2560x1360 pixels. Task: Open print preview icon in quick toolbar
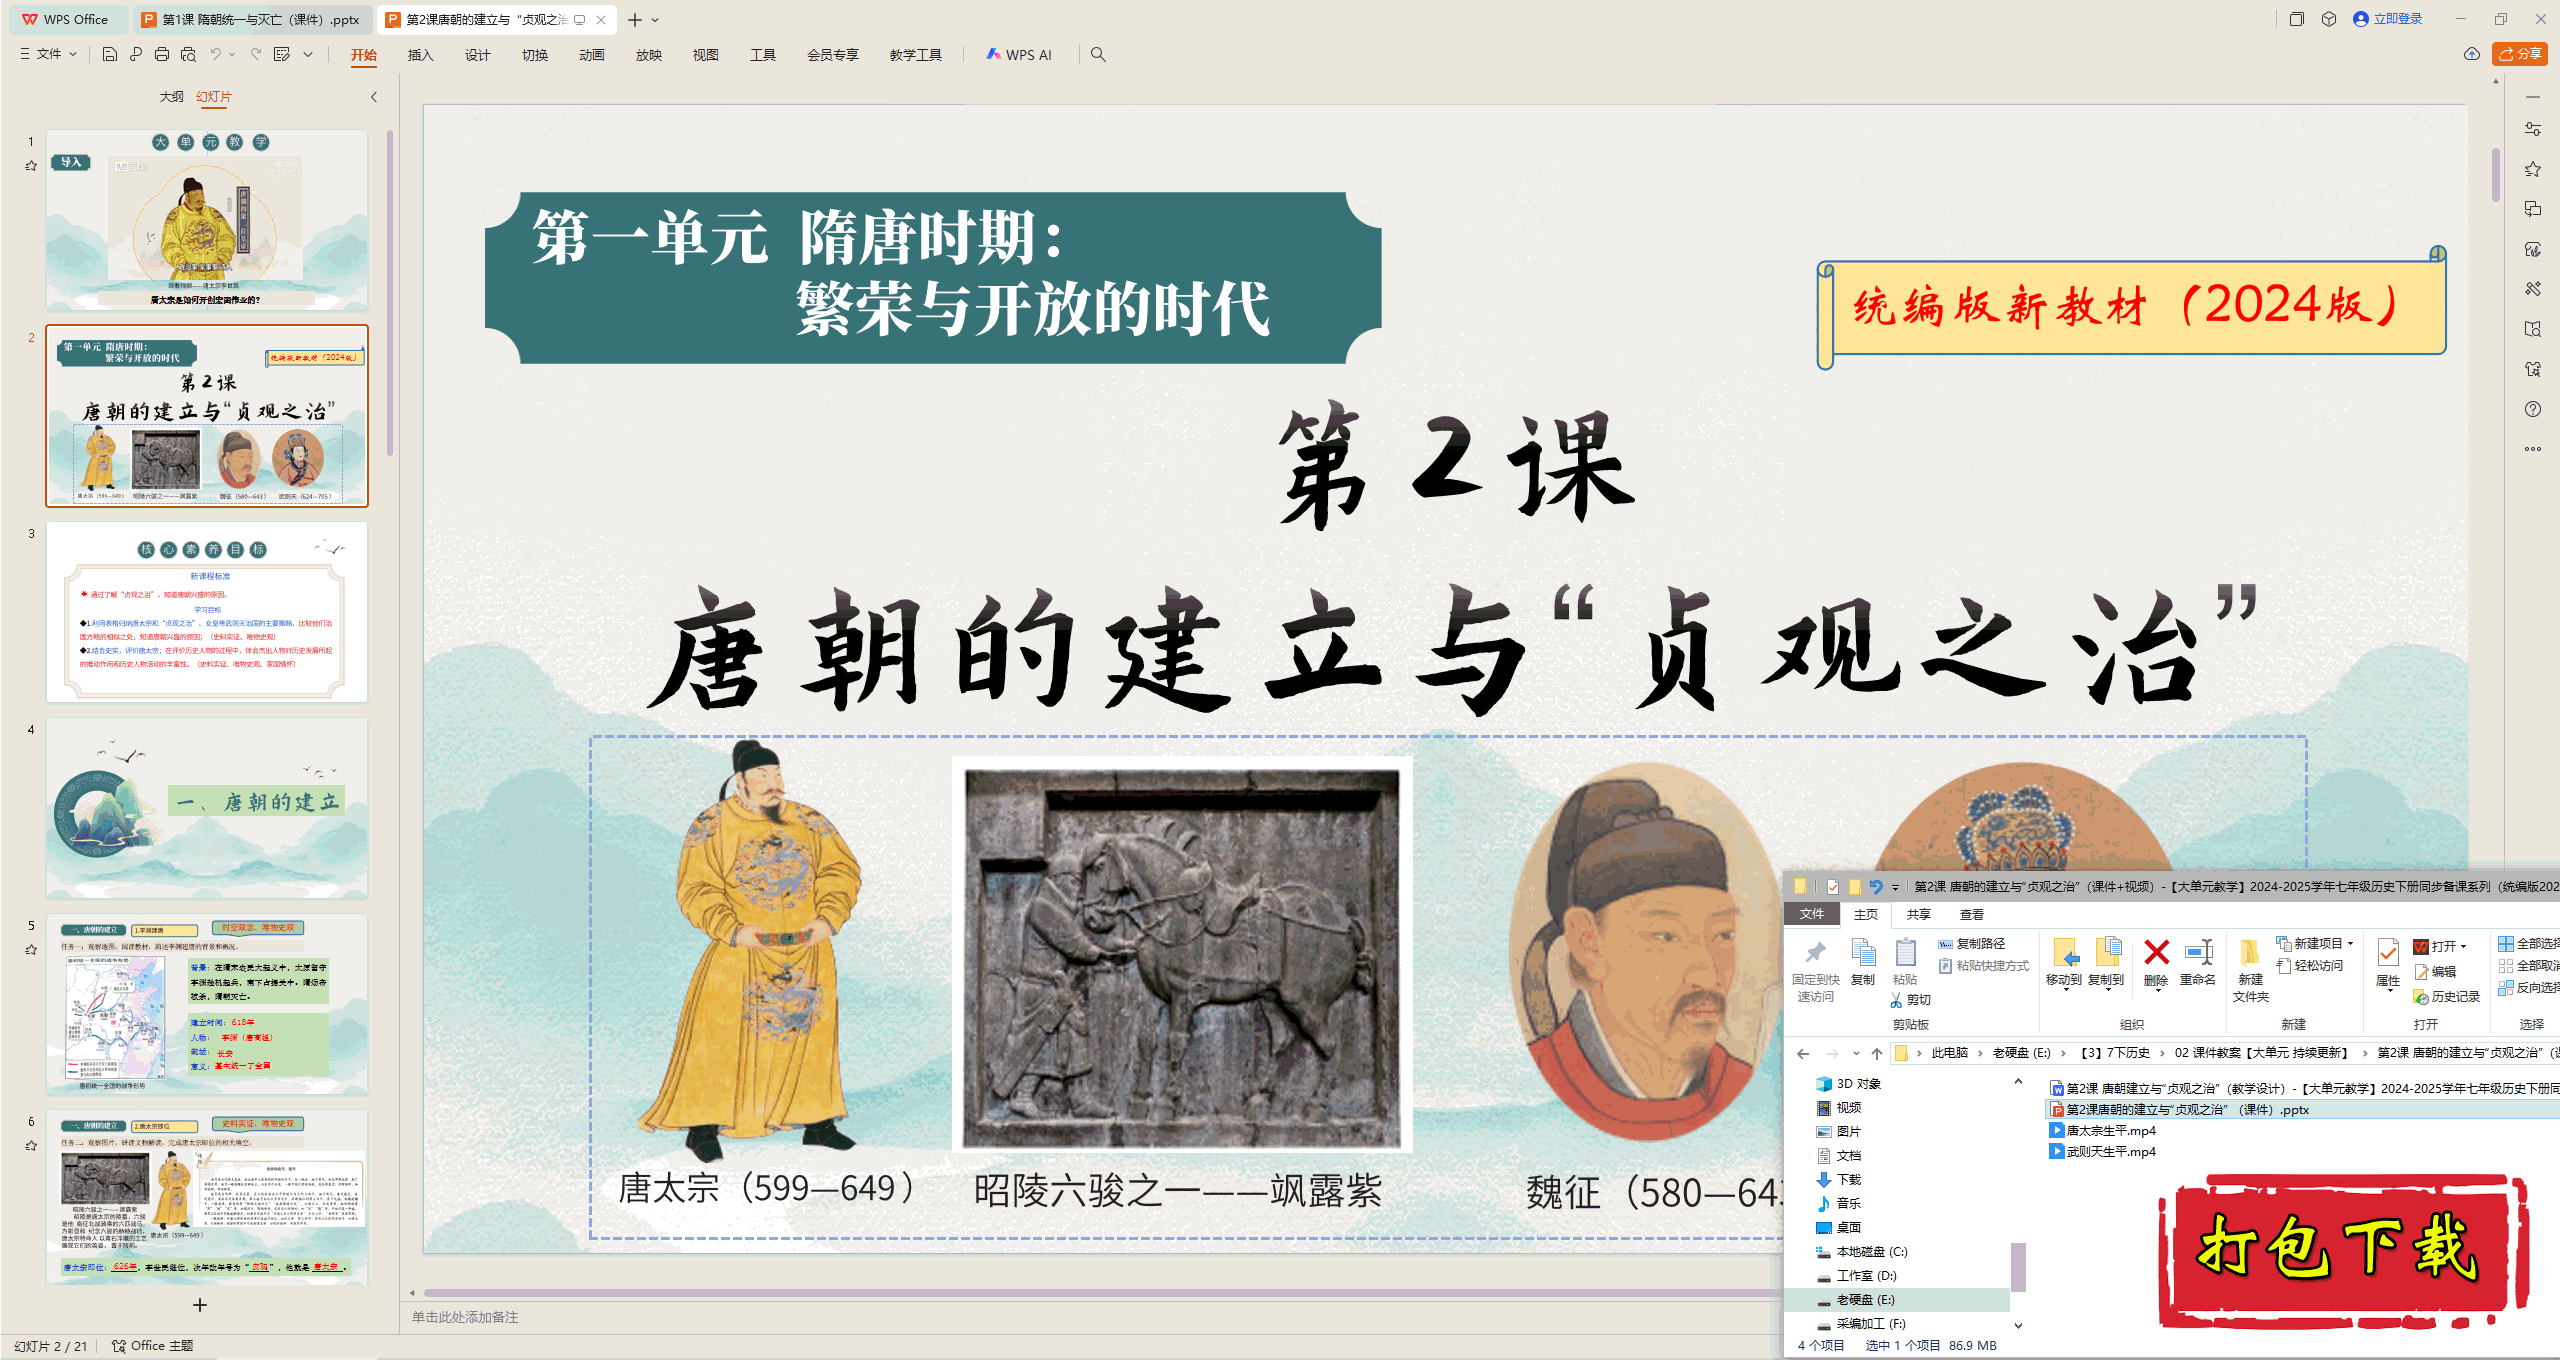188,54
